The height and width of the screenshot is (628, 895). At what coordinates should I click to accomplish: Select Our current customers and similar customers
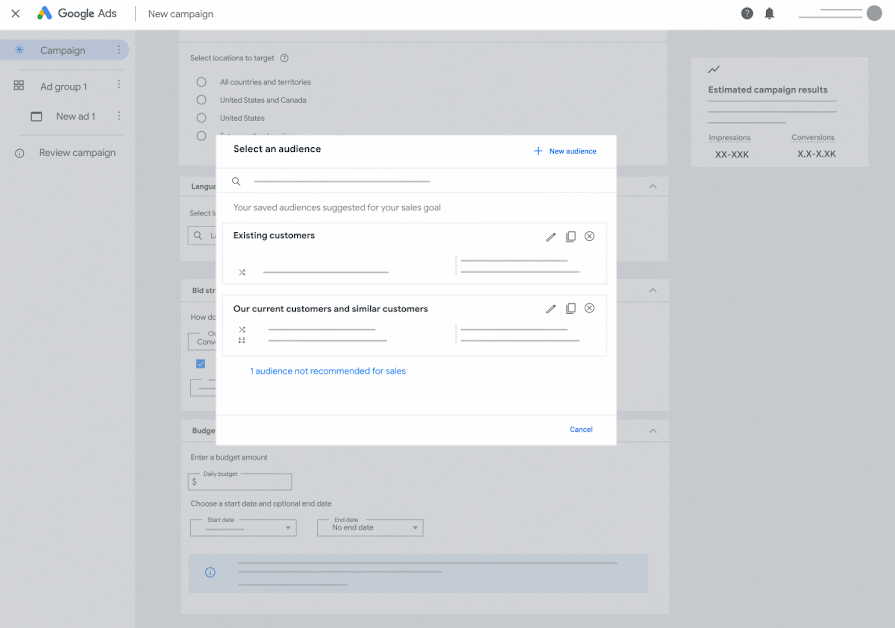click(414, 326)
